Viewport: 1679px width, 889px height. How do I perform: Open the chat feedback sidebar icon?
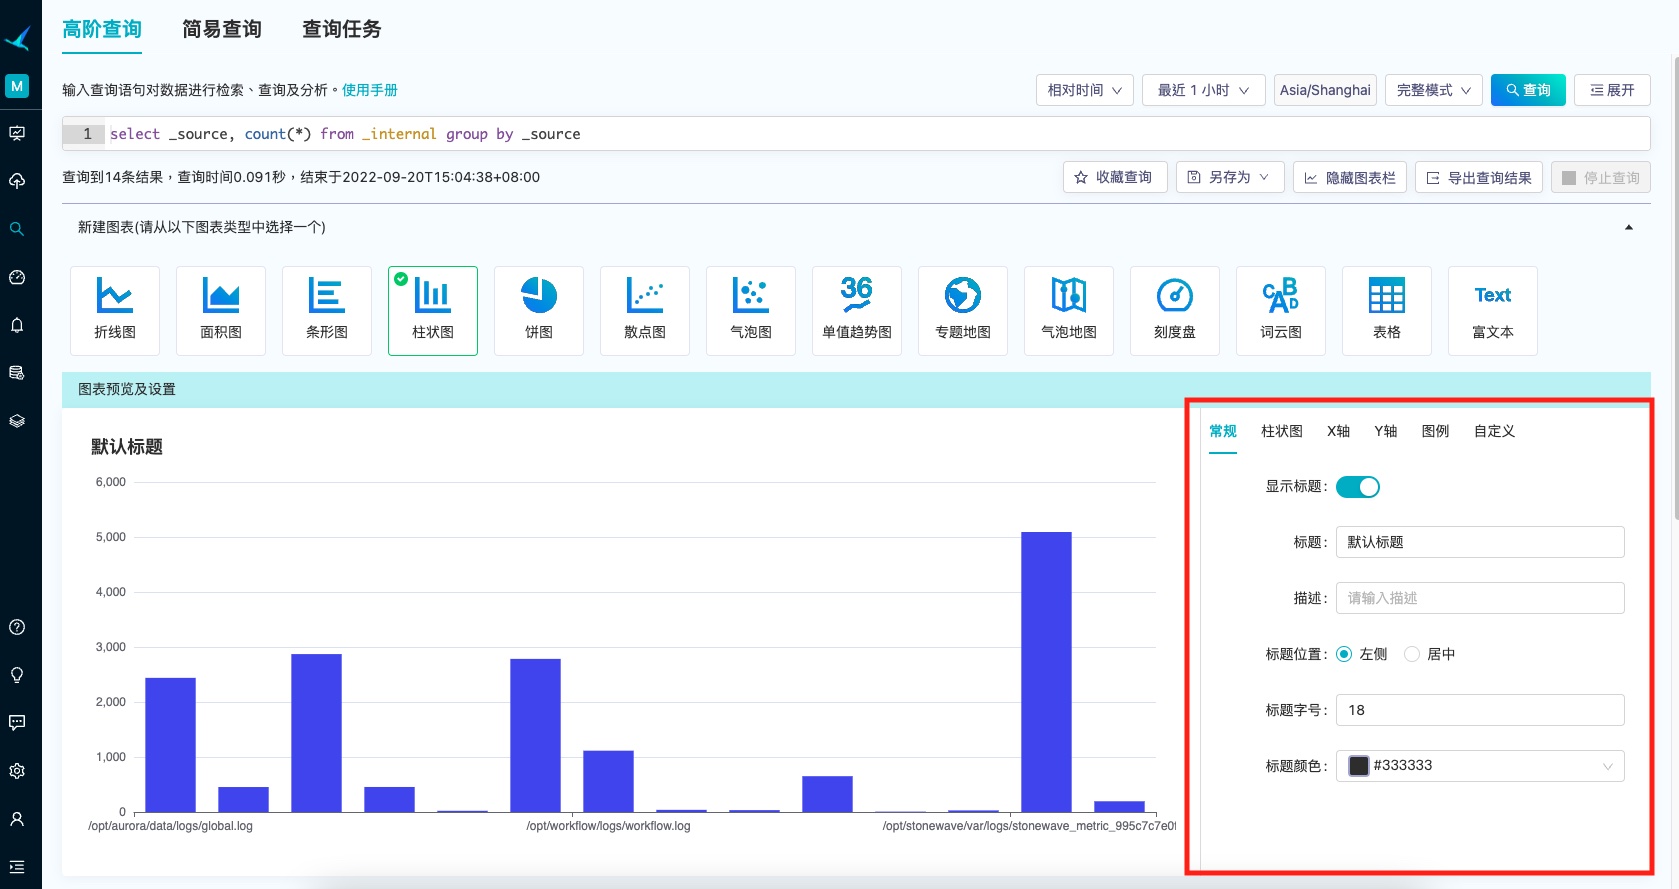tap(17, 722)
